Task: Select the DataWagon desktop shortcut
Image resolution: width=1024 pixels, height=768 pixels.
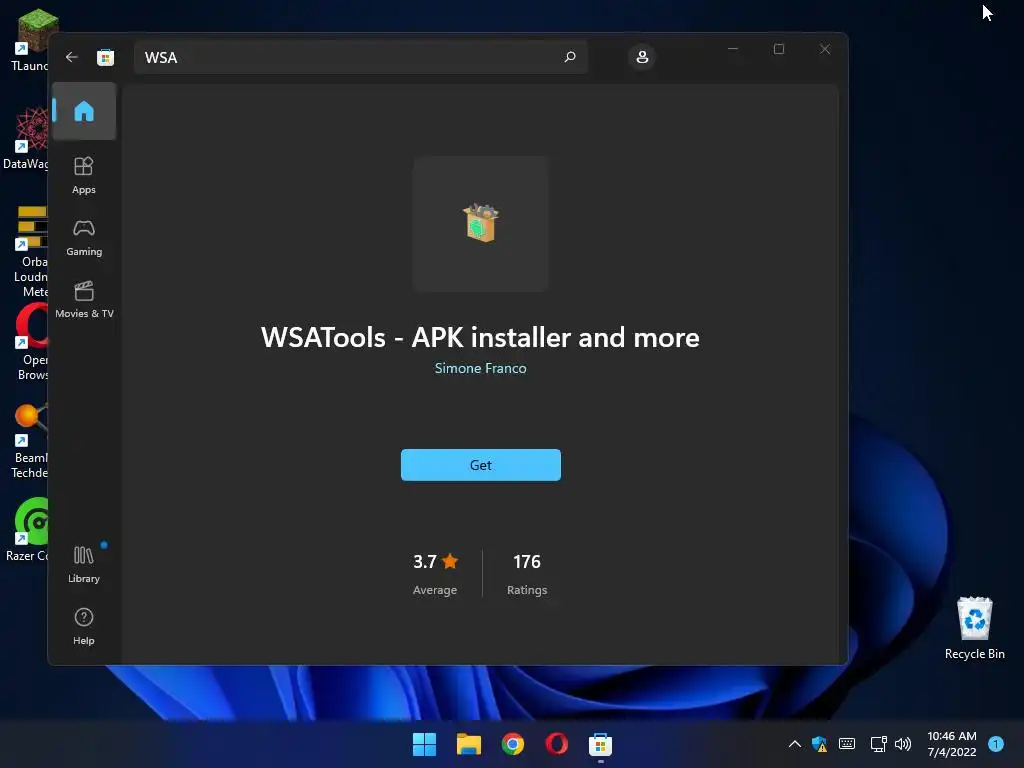Action: [x=25, y=138]
